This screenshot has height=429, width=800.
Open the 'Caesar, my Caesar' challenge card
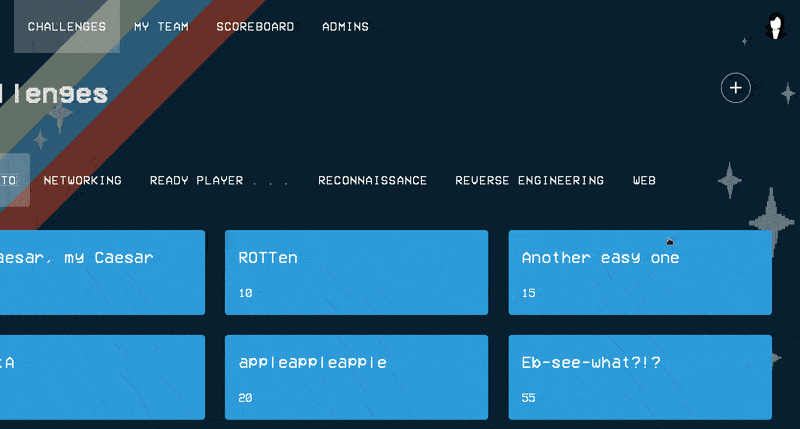click(100, 272)
